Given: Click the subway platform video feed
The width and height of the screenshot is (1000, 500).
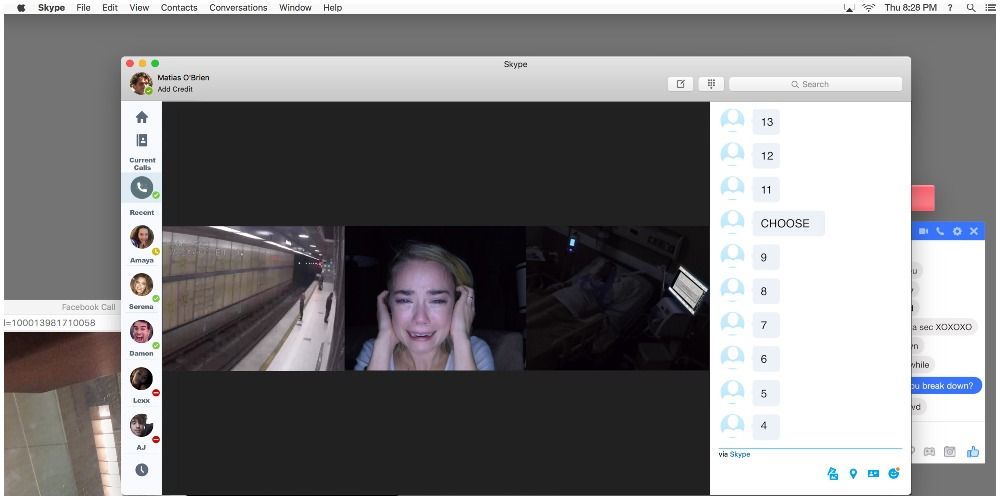Looking at the screenshot, I should point(253,298).
